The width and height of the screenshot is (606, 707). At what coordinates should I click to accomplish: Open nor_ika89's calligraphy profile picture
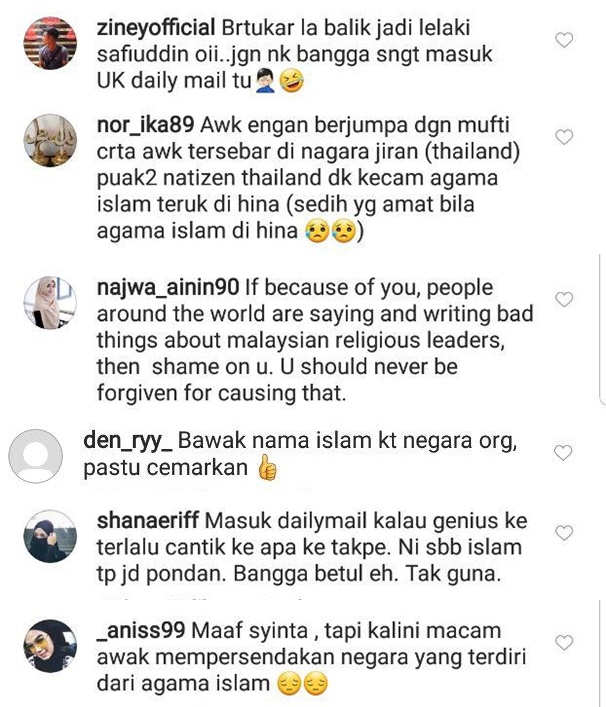50,140
